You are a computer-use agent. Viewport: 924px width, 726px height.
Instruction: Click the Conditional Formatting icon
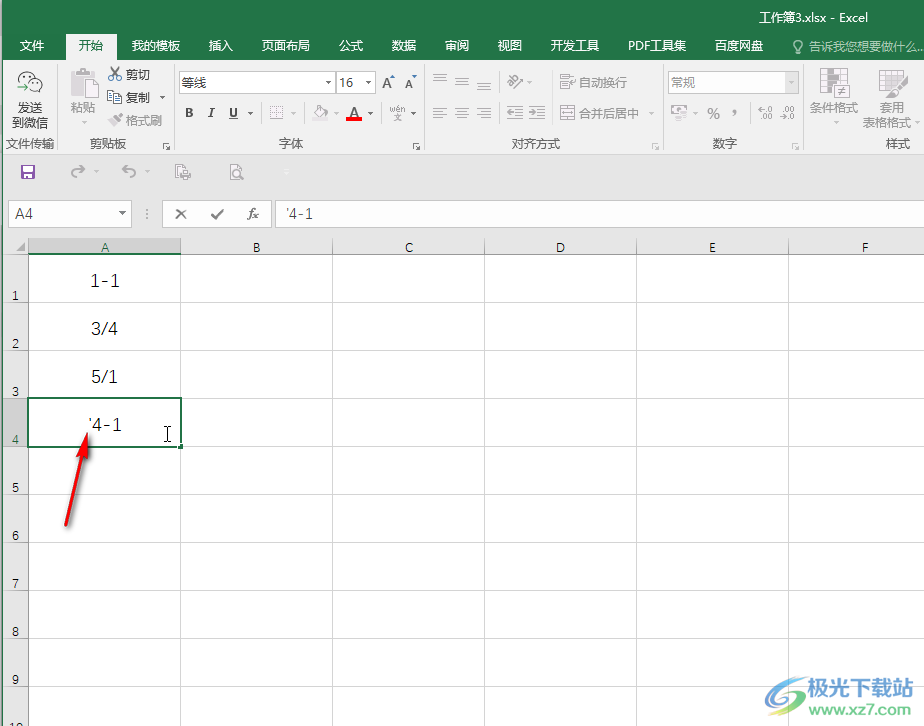click(x=834, y=83)
